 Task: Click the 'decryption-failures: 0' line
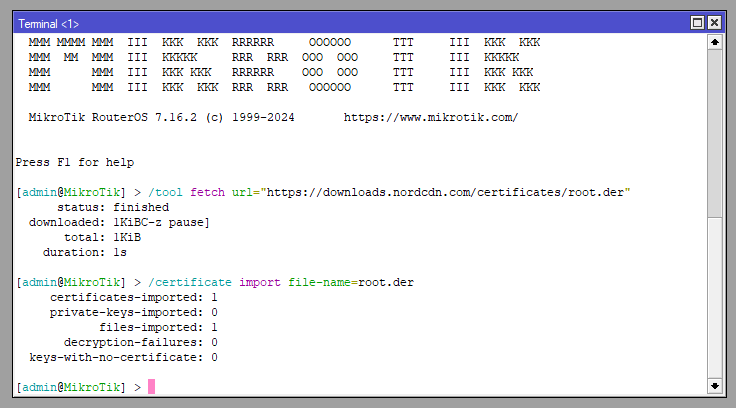point(141,343)
